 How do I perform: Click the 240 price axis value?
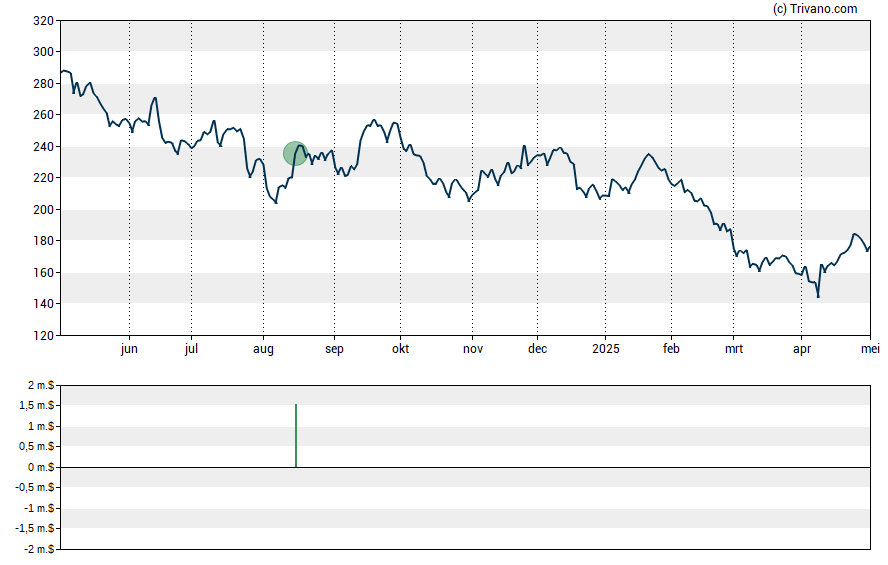coord(44,147)
